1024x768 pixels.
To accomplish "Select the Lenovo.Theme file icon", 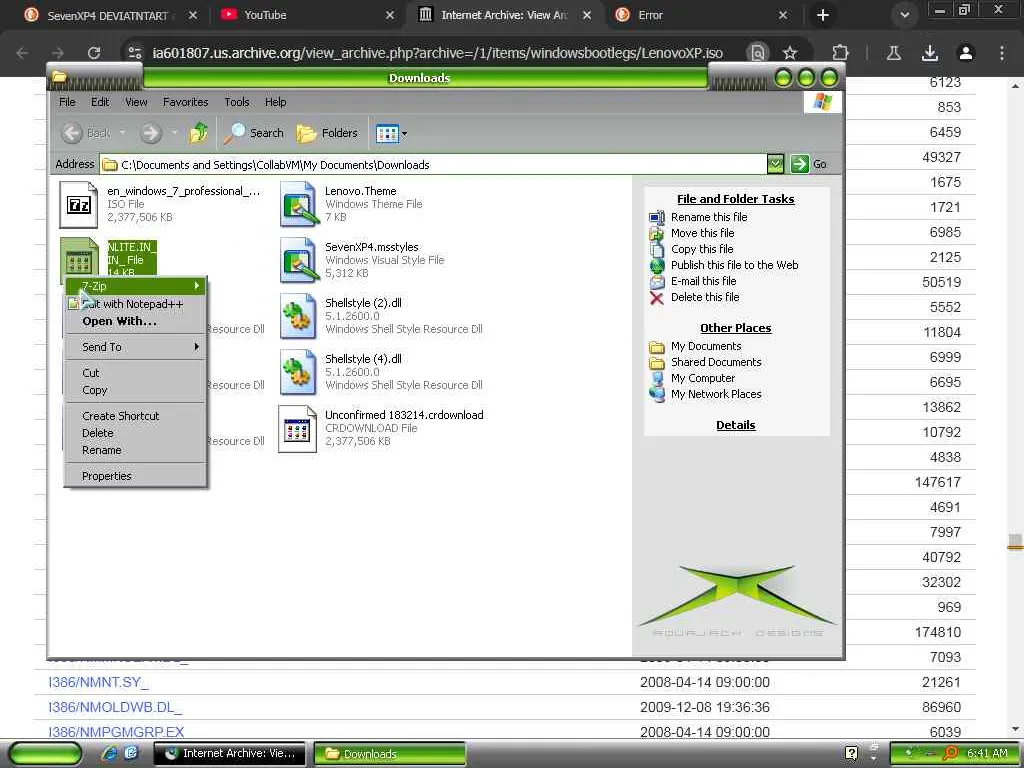I will coord(299,205).
